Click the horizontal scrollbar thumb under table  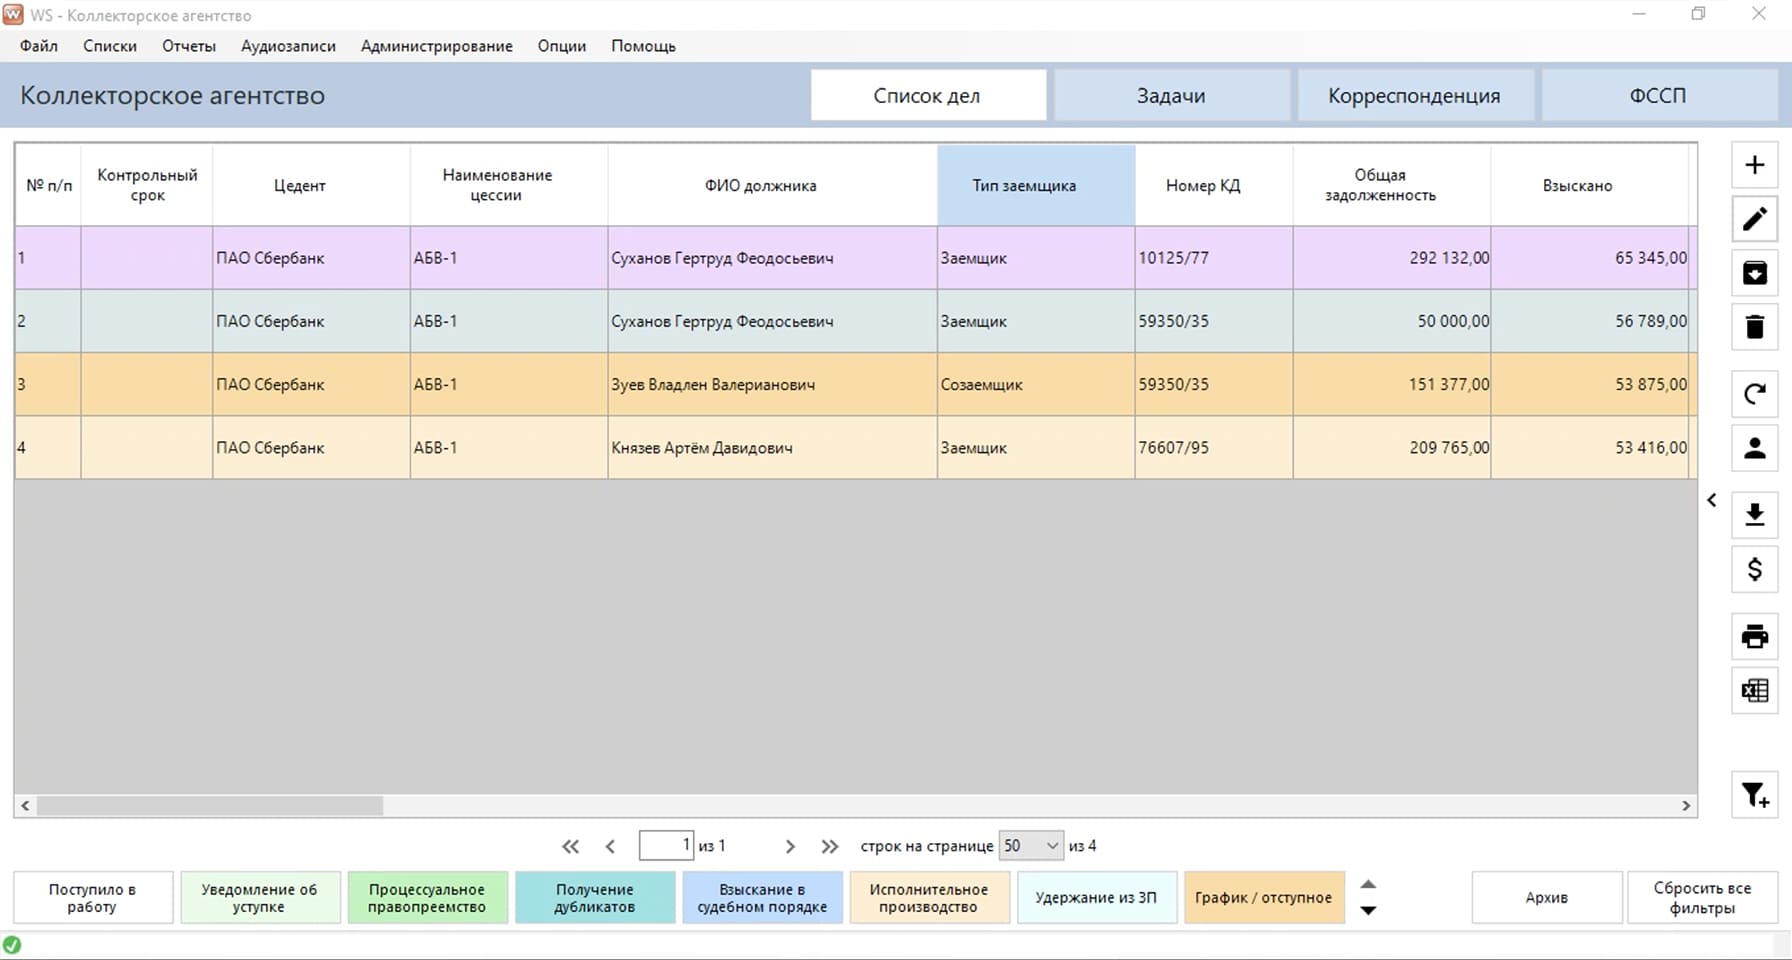click(x=210, y=806)
